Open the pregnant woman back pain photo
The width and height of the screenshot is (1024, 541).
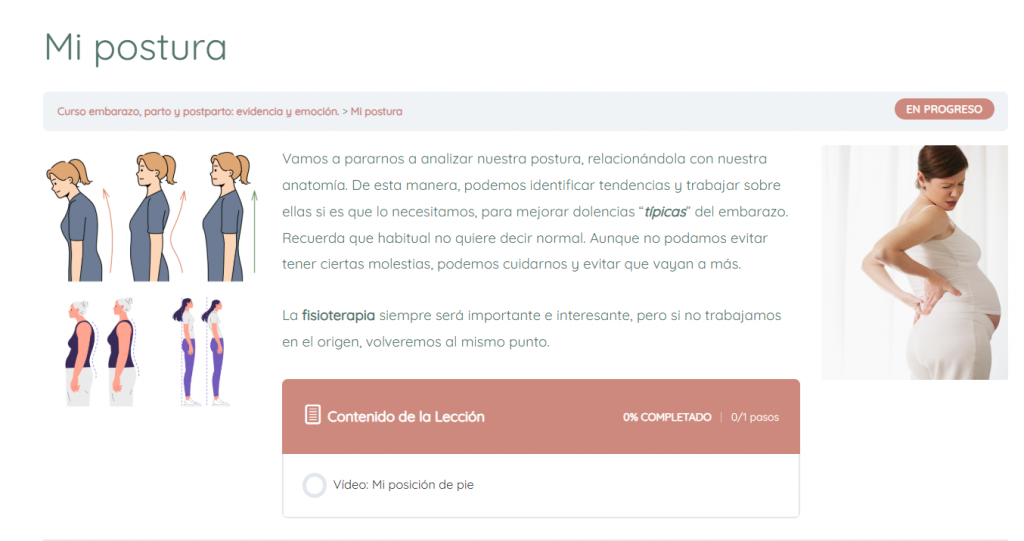tap(914, 262)
